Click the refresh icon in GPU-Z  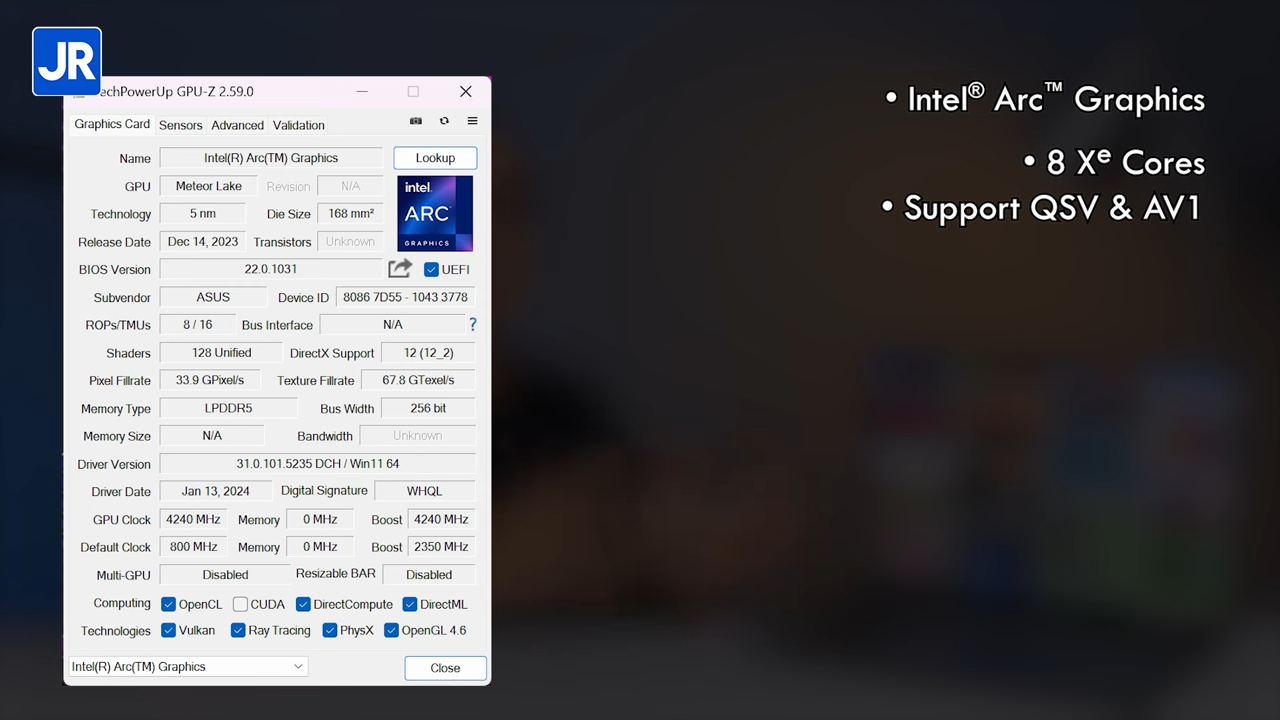click(444, 121)
